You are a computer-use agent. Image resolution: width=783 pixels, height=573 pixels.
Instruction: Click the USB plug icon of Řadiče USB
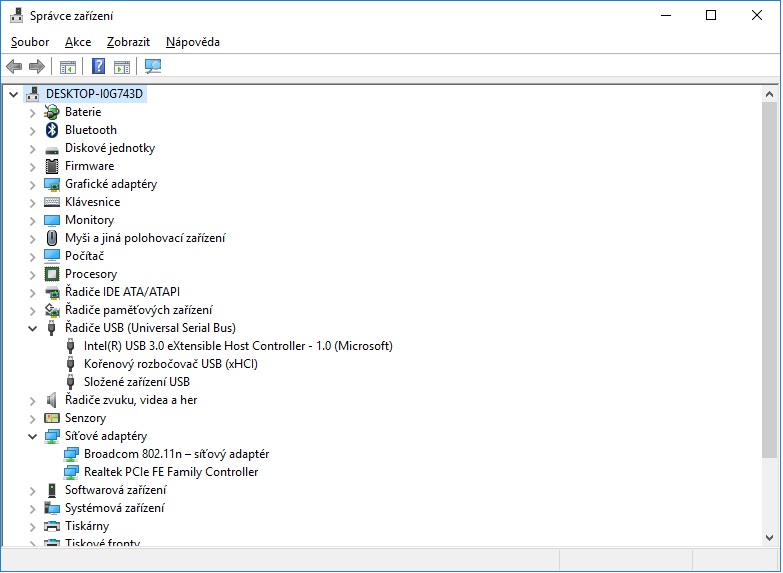[x=51, y=328]
